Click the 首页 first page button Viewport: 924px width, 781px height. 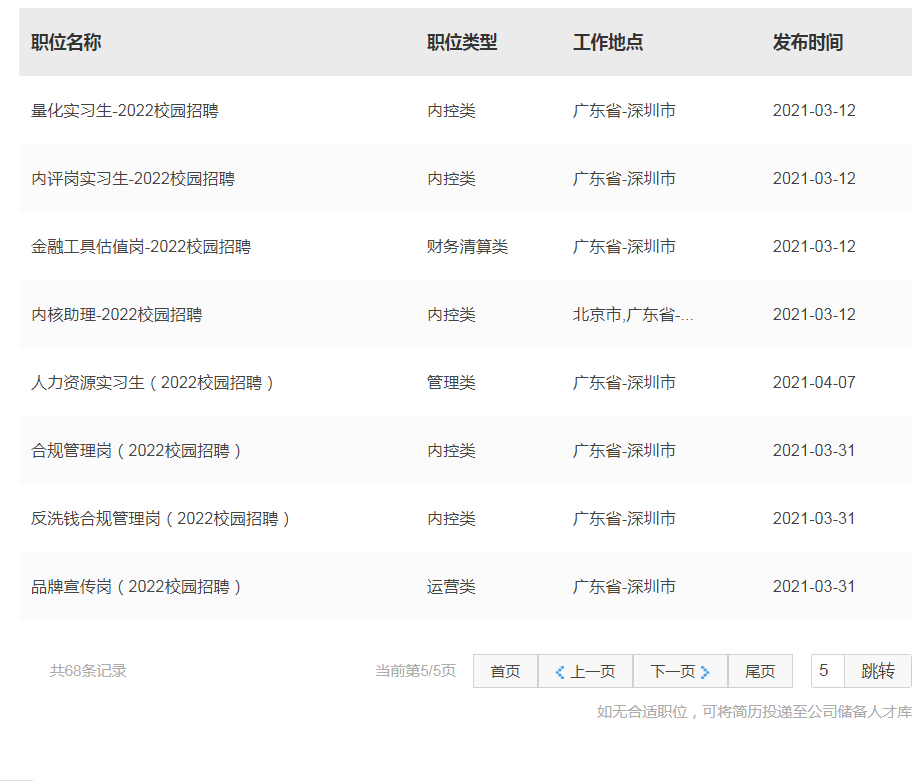pyautogui.click(x=505, y=671)
